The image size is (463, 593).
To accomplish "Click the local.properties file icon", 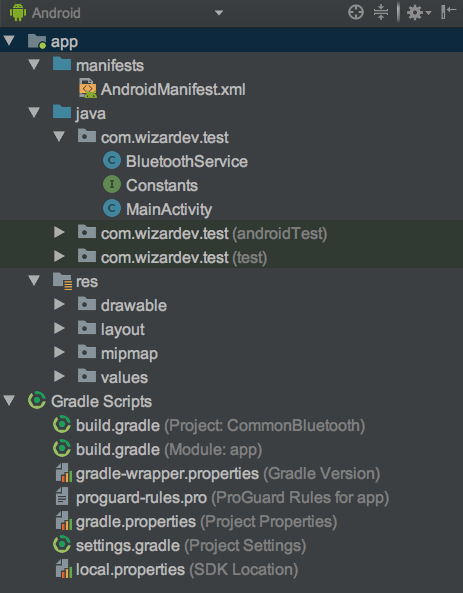I will click(x=64, y=569).
